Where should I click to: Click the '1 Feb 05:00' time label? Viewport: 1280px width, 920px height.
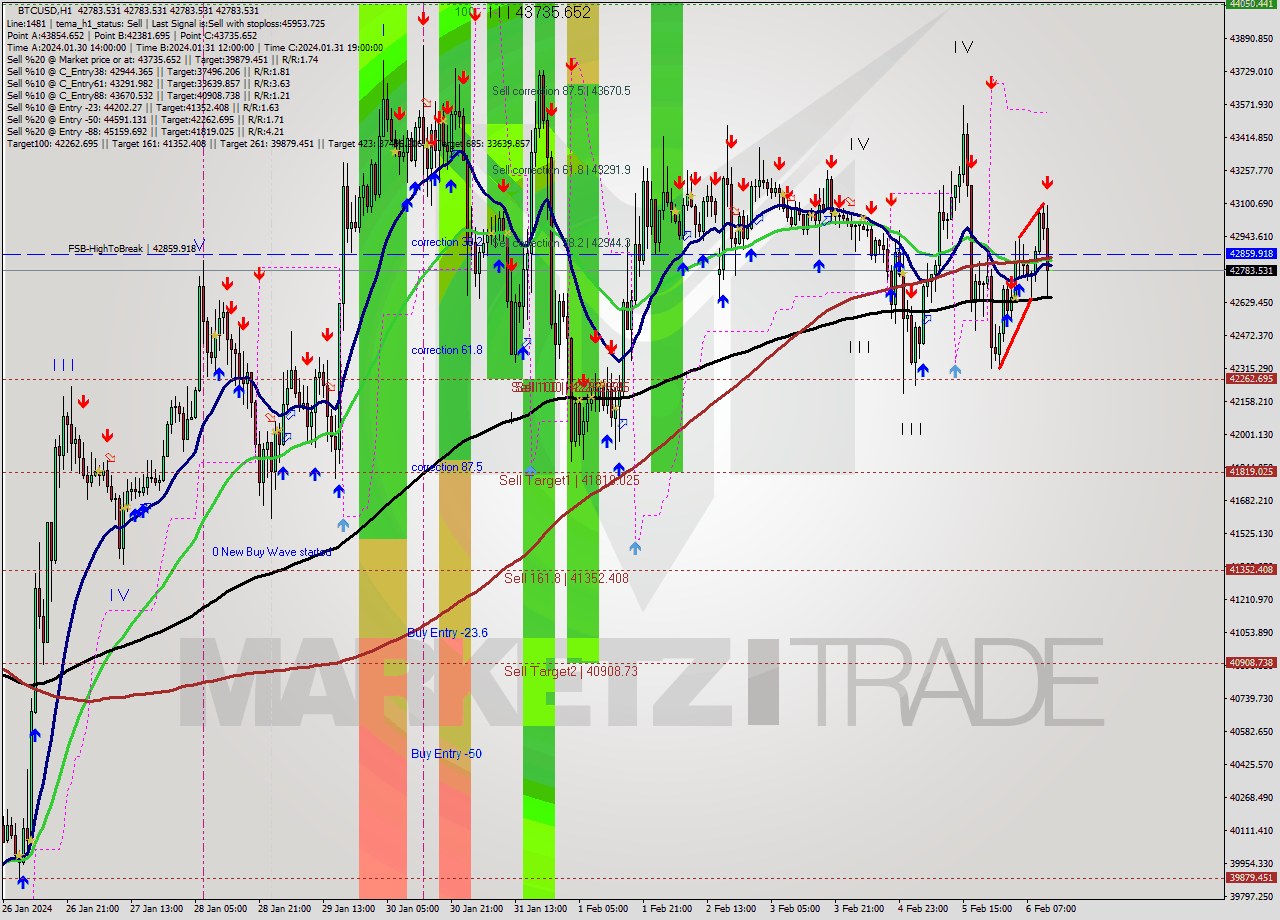(x=604, y=909)
